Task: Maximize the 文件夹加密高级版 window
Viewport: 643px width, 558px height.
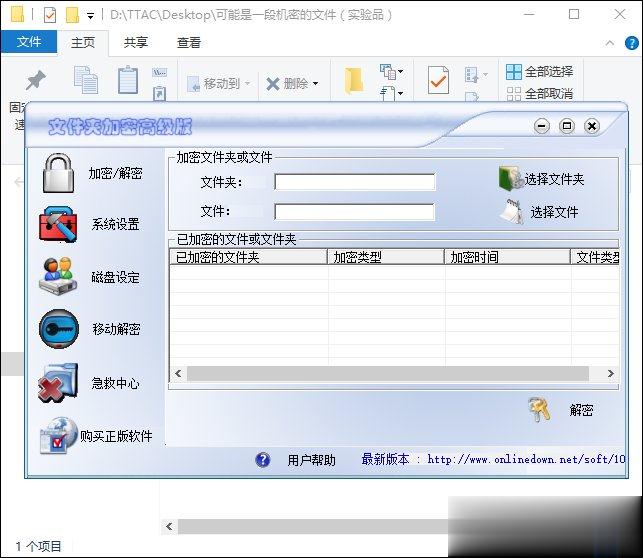Action: [x=567, y=126]
